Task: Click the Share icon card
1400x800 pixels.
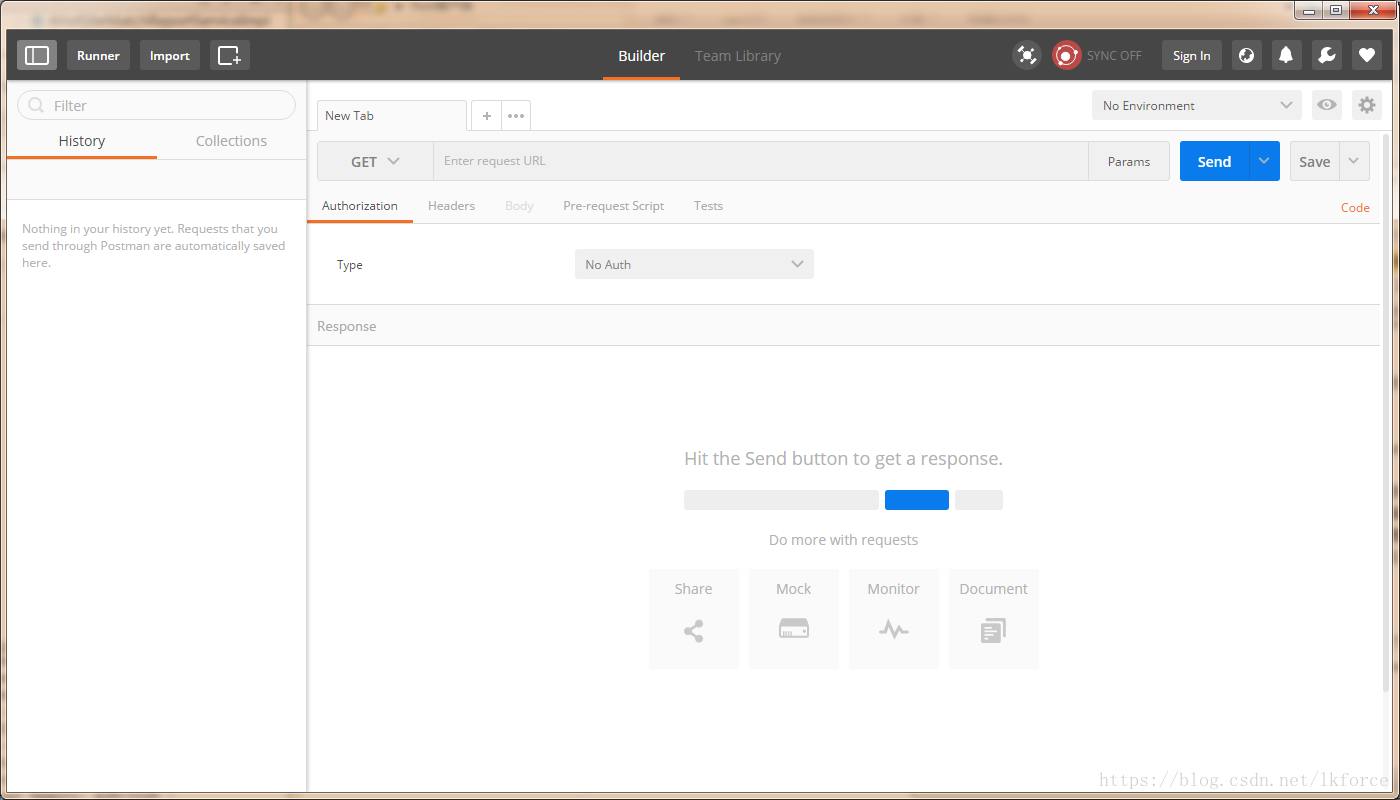Action: pos(694,619)
